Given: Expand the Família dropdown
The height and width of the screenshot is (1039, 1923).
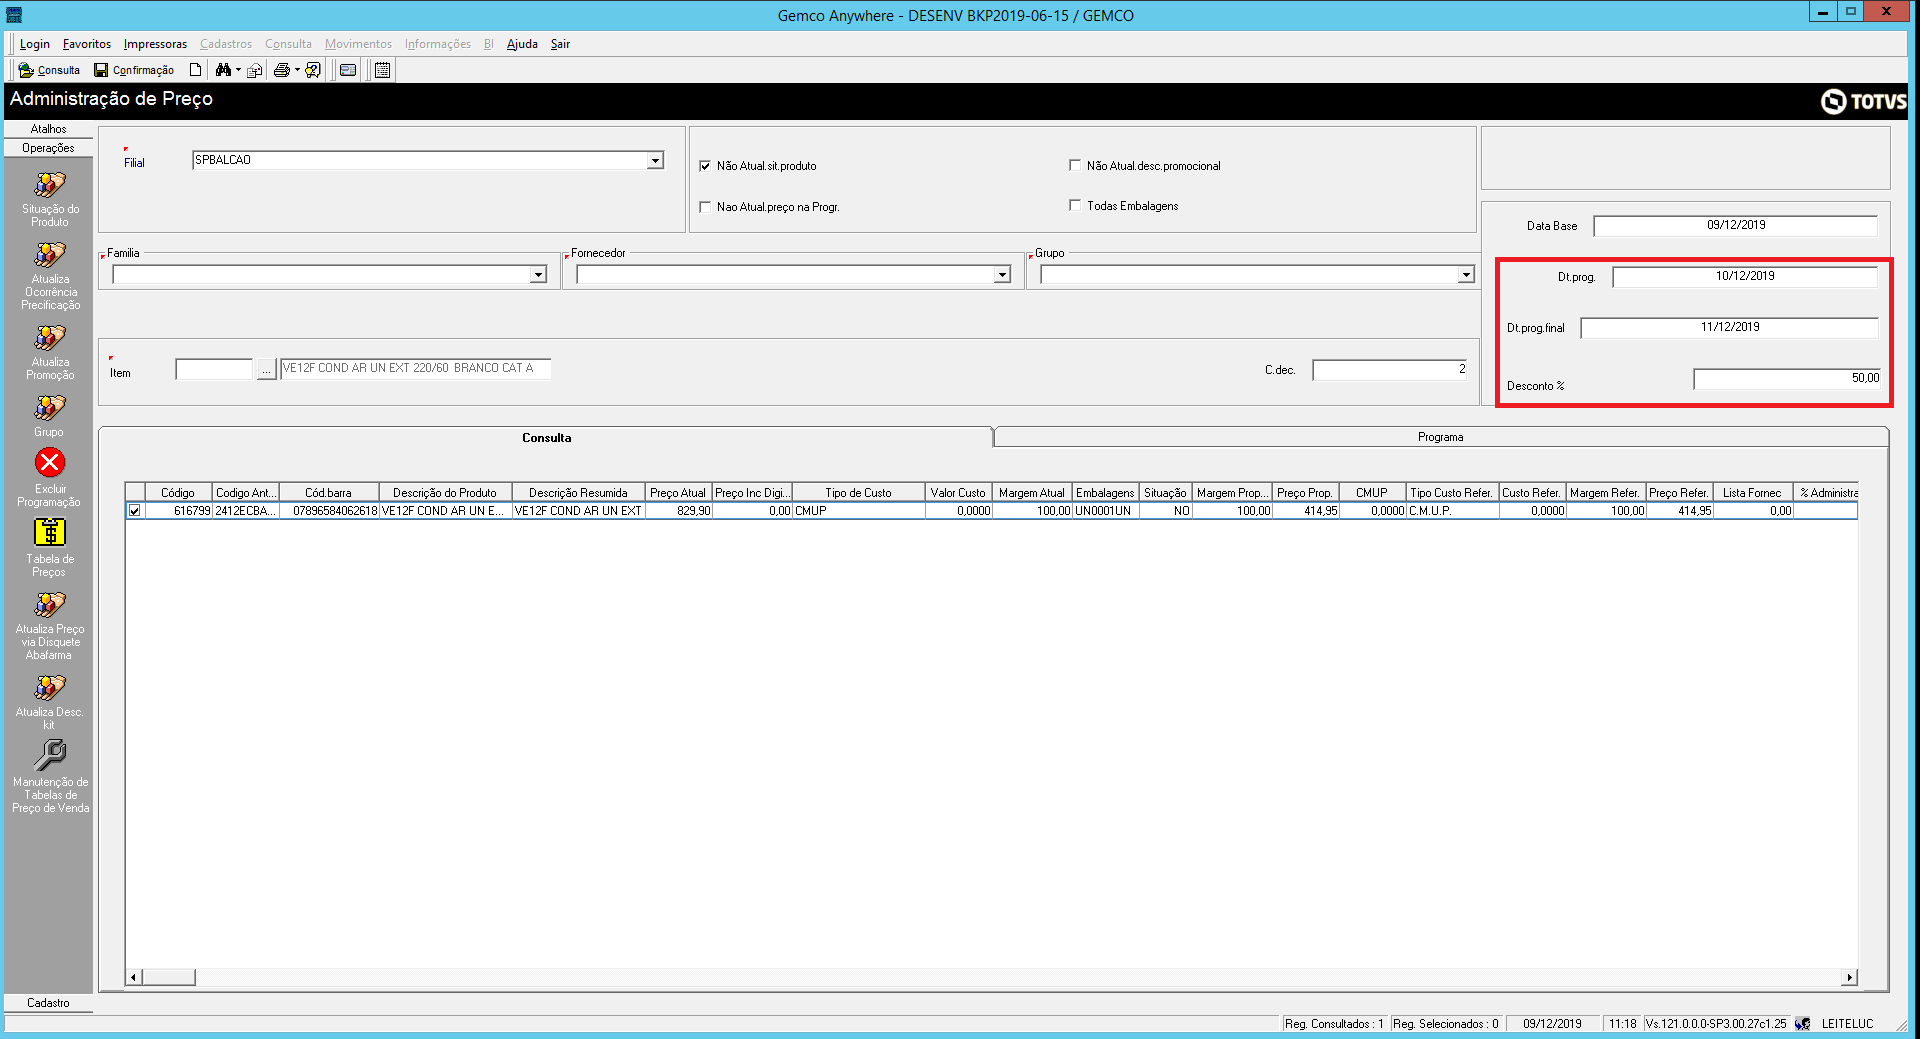Looking at the screenshot, I should 538,275.
